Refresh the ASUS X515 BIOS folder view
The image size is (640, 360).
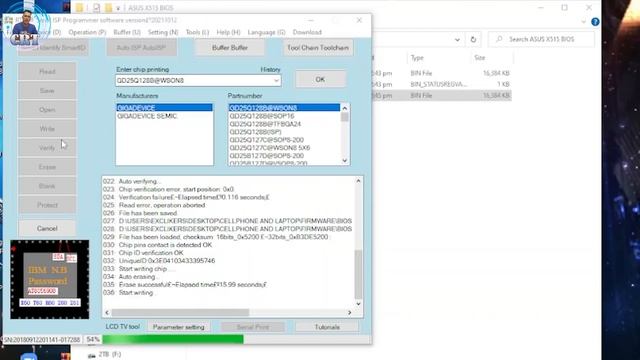[473, 39]
